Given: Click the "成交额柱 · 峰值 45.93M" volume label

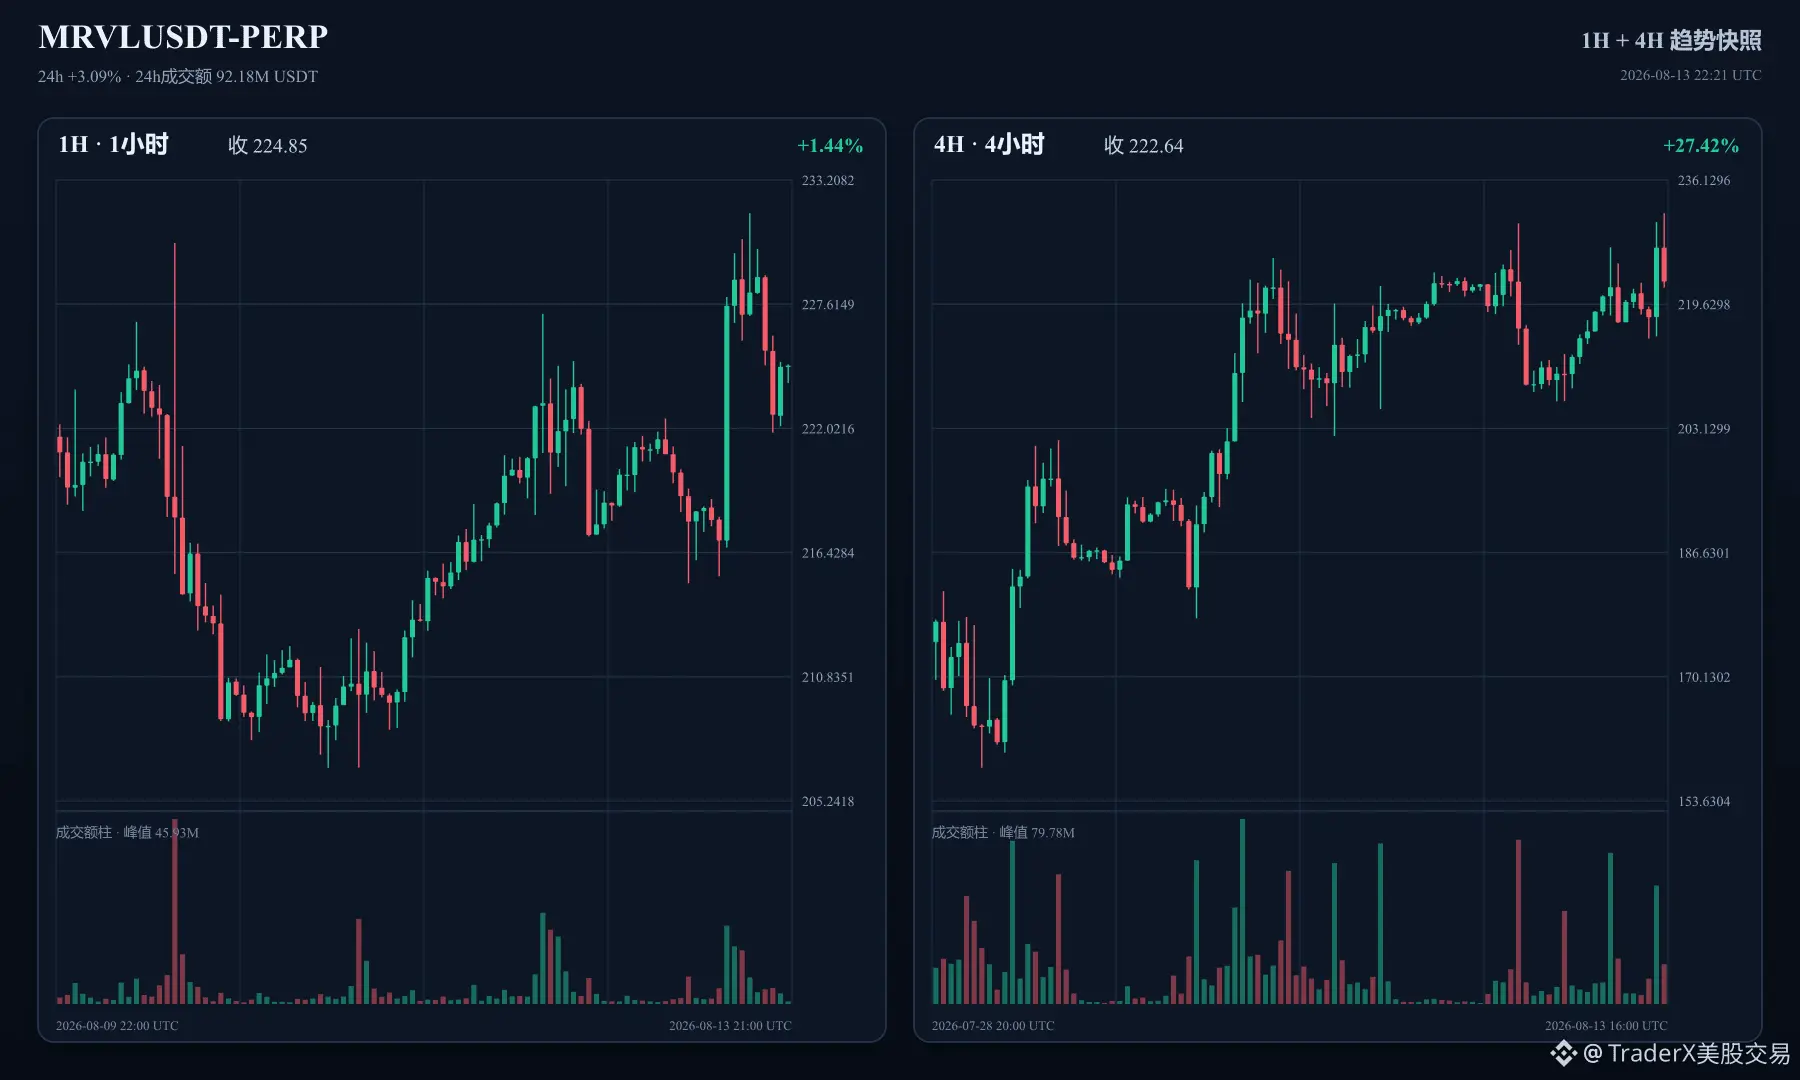Looking at the screenshot, I should 127,832.
